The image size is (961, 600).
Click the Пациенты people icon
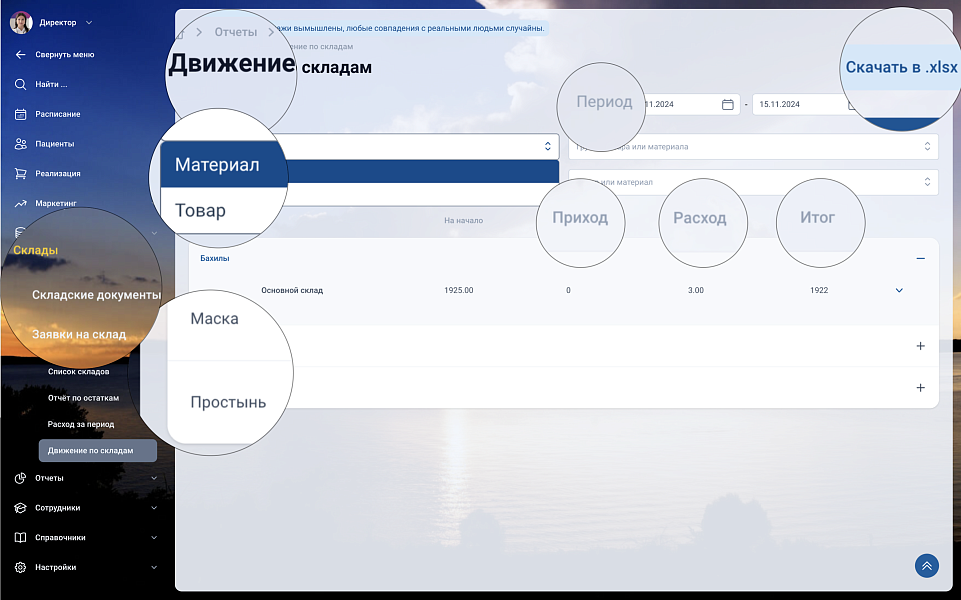(x=20, y=144)
